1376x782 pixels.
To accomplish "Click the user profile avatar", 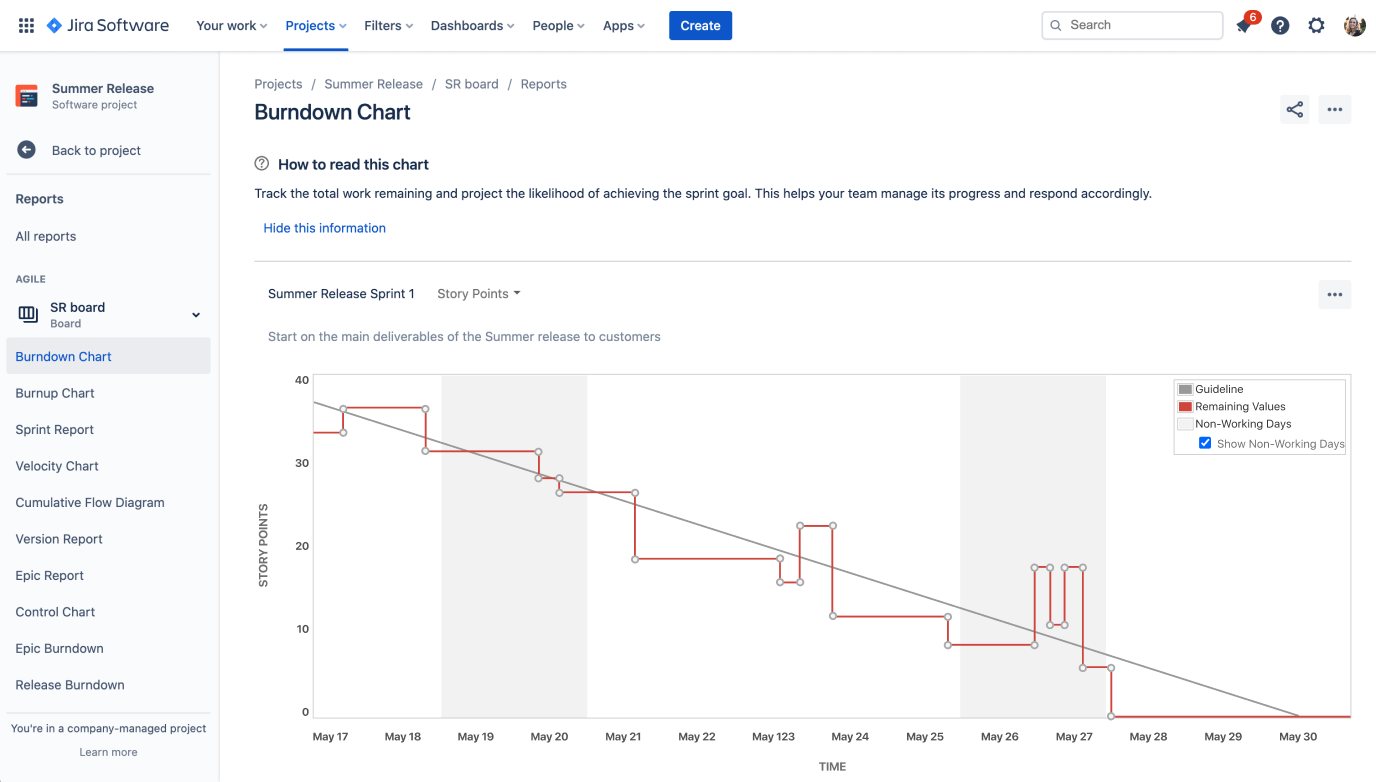I will (x=1354, y=26).
